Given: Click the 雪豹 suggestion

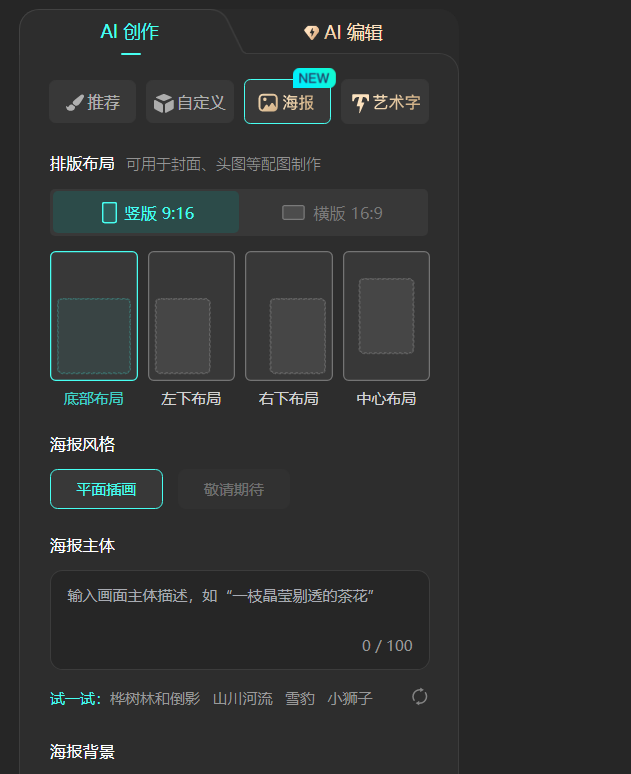Looking at the screenshot, I should point(300,698).
